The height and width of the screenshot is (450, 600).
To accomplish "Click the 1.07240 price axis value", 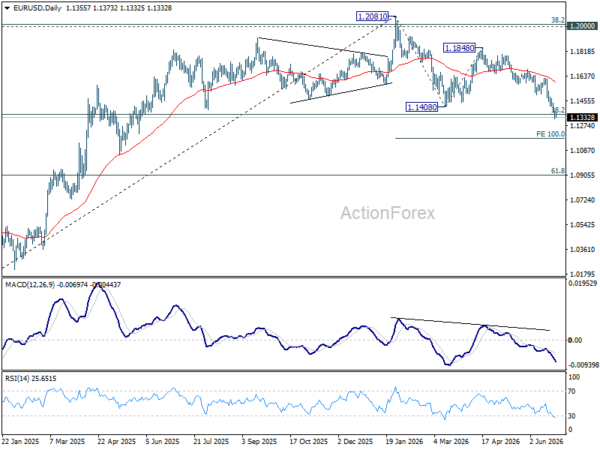I will coord(582,200).
